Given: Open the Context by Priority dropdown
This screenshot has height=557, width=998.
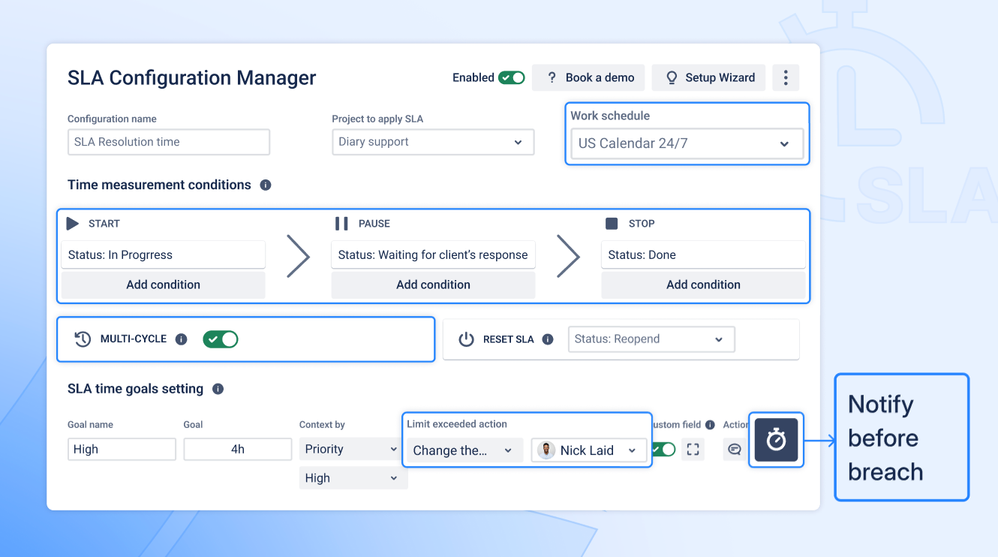Looking at the screenshot, I should (x=351, y=449).
